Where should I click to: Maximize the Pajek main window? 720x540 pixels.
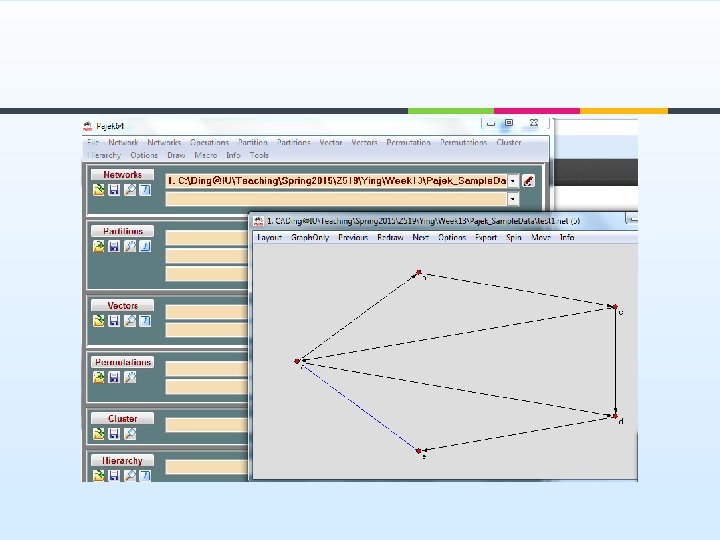pyautogui.click(x=509, y=123)
